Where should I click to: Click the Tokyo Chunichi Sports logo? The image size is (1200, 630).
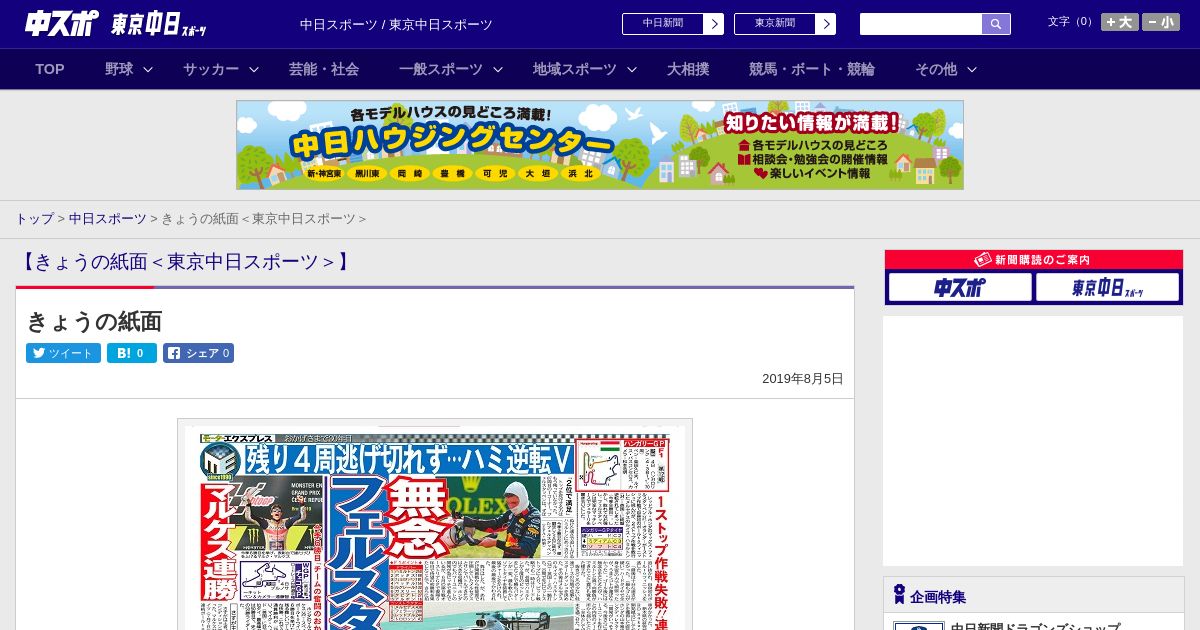click(159, 24)
